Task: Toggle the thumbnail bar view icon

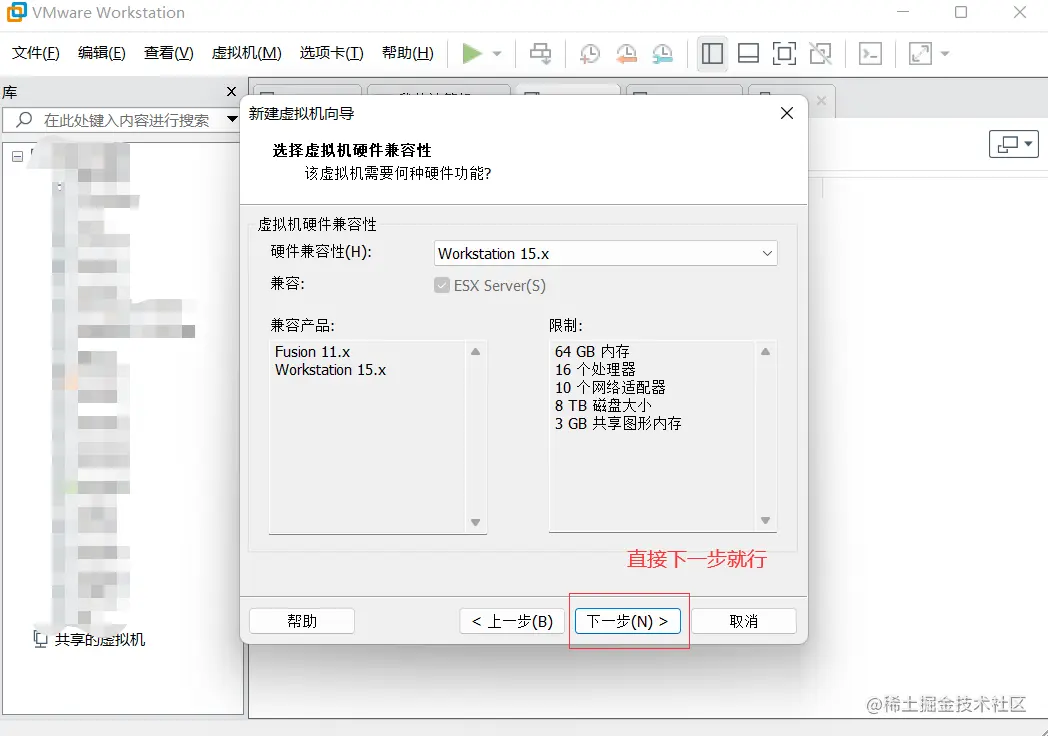Action: coord(748,53)
